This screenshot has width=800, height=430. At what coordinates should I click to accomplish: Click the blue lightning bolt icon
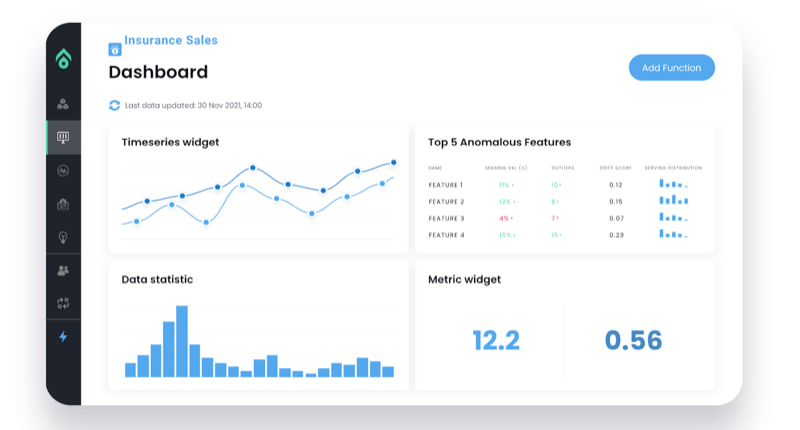[63, 337]
